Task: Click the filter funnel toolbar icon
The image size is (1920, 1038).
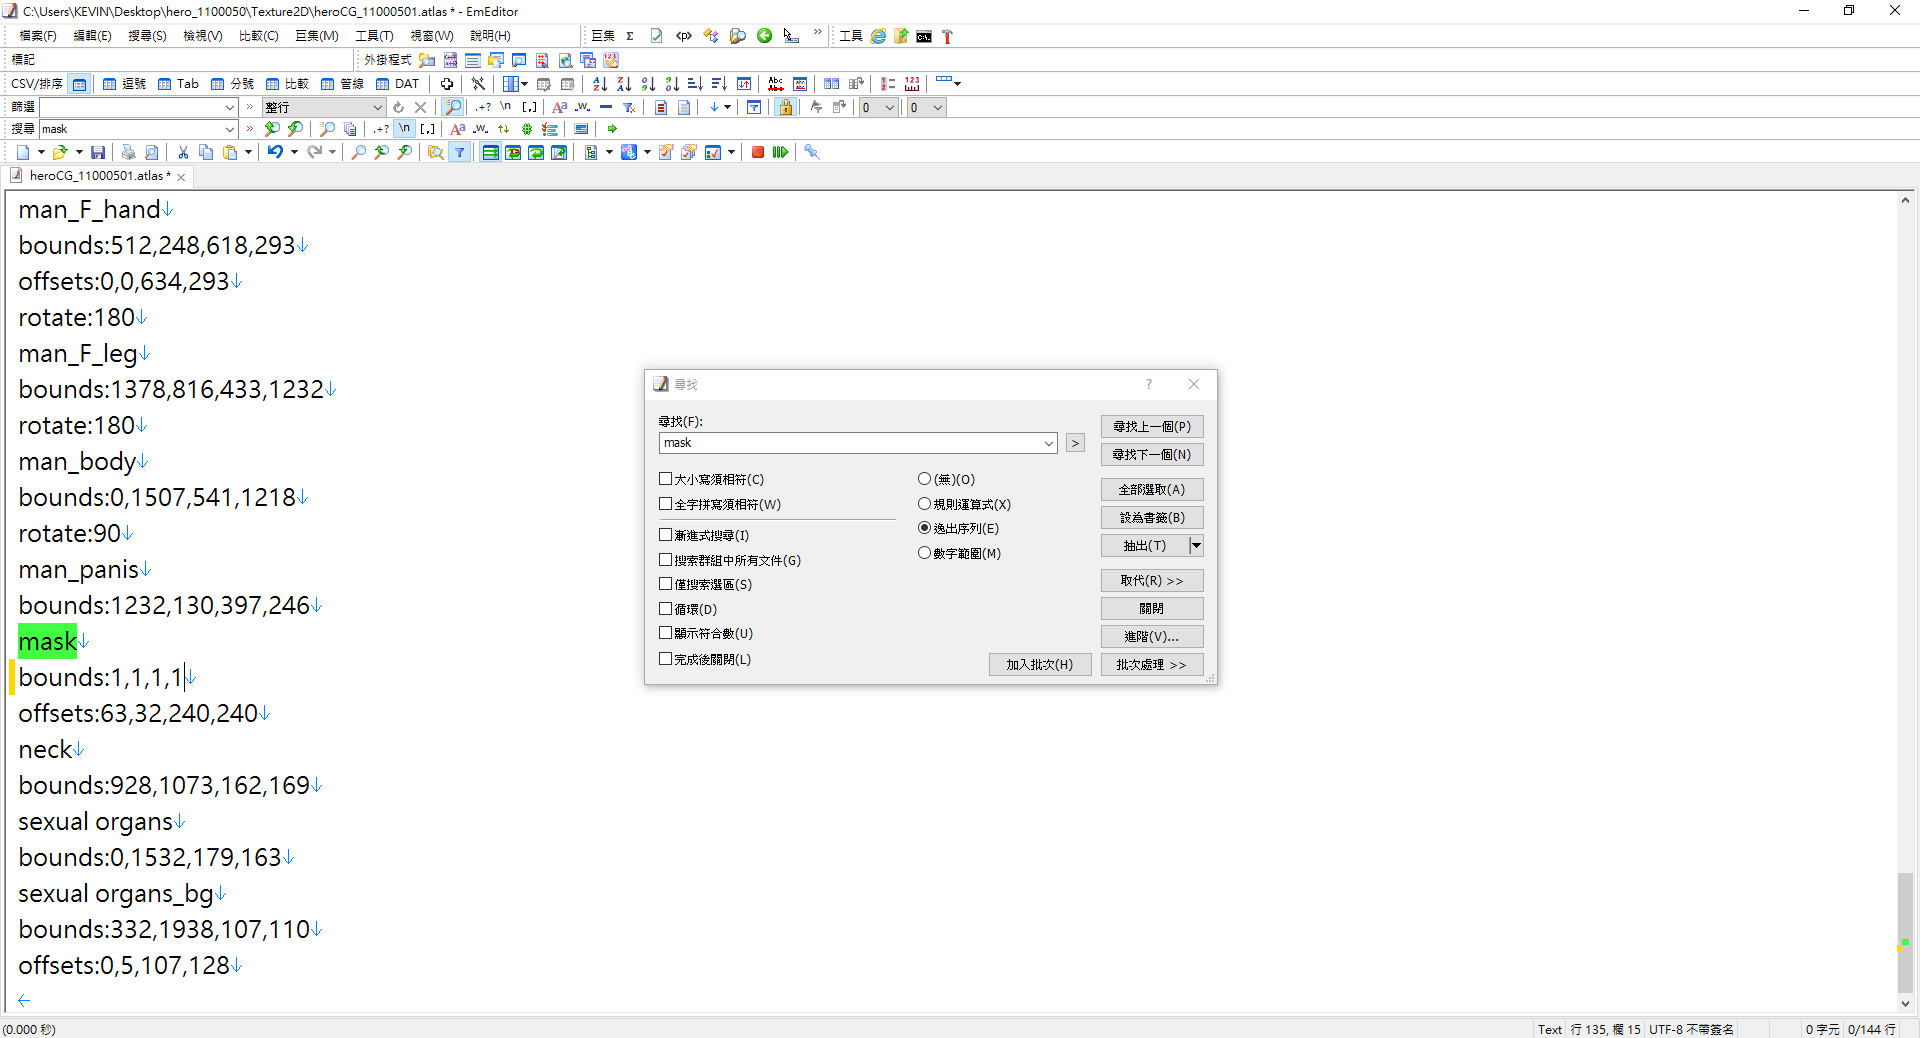Action: pos(460,152)
